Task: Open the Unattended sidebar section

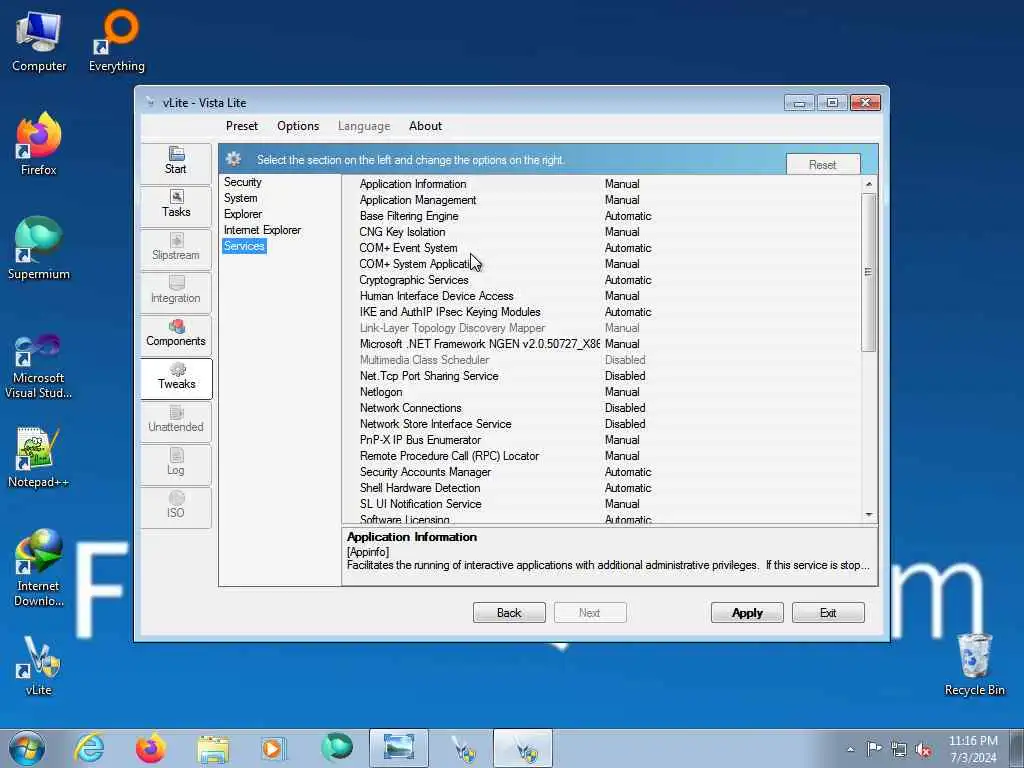Action: pyautogui.click(x=176, y=421)
